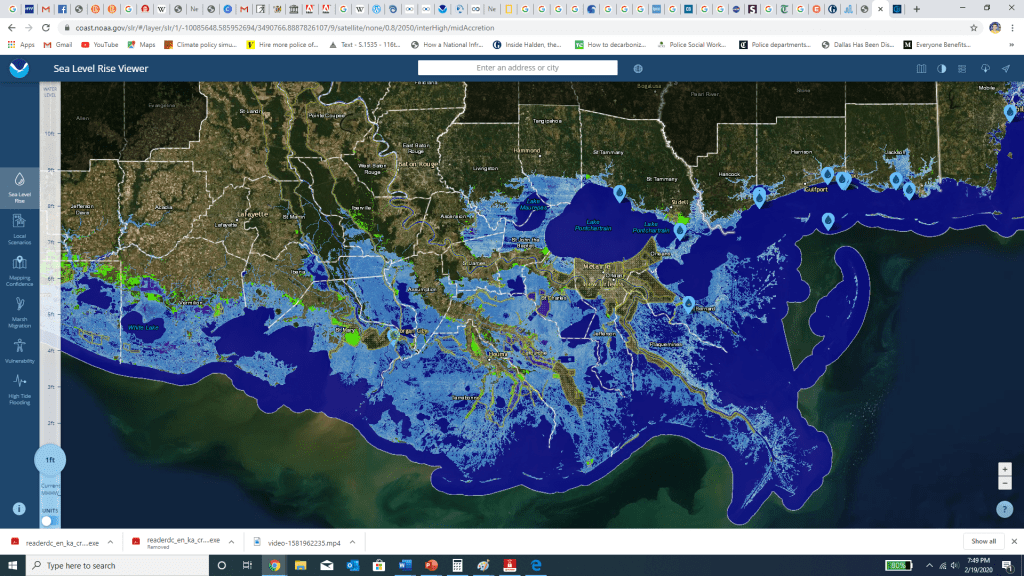Select the Sea Level Rise tab
The height and width of the screenshot is (576, 1024).
[19, 186]
